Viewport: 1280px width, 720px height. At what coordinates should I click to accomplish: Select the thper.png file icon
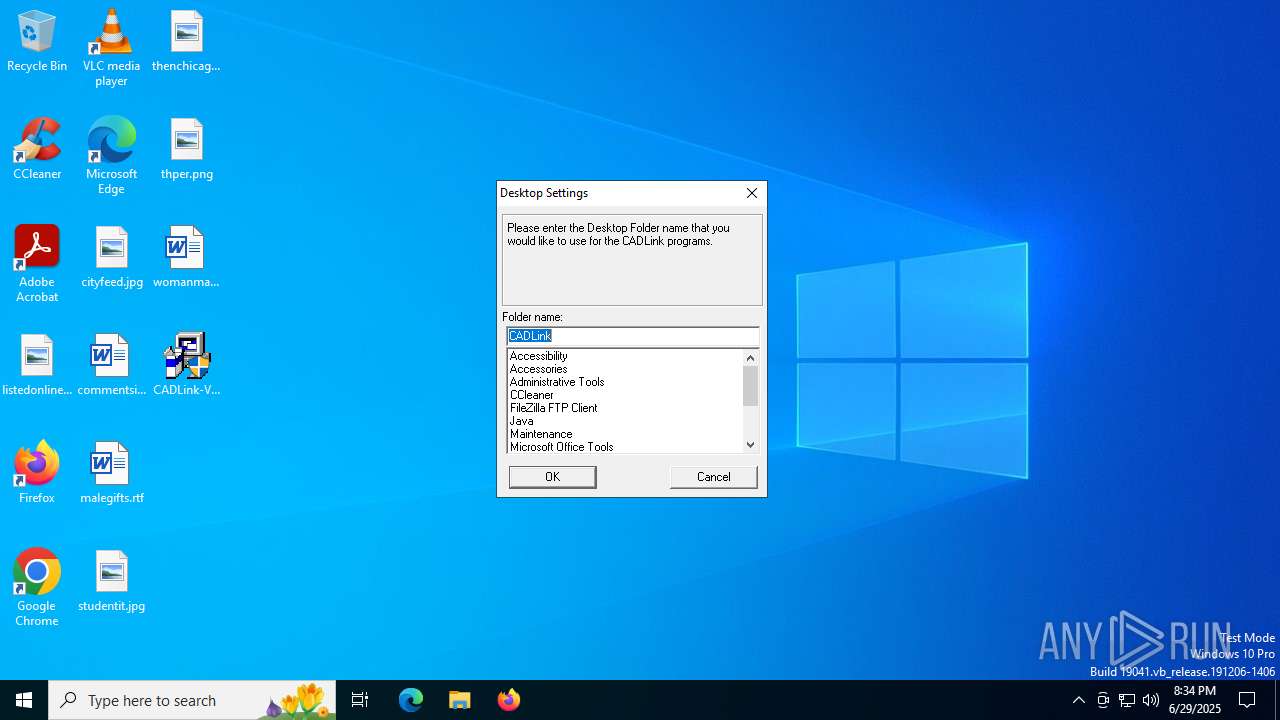click(x=186, y=150)
